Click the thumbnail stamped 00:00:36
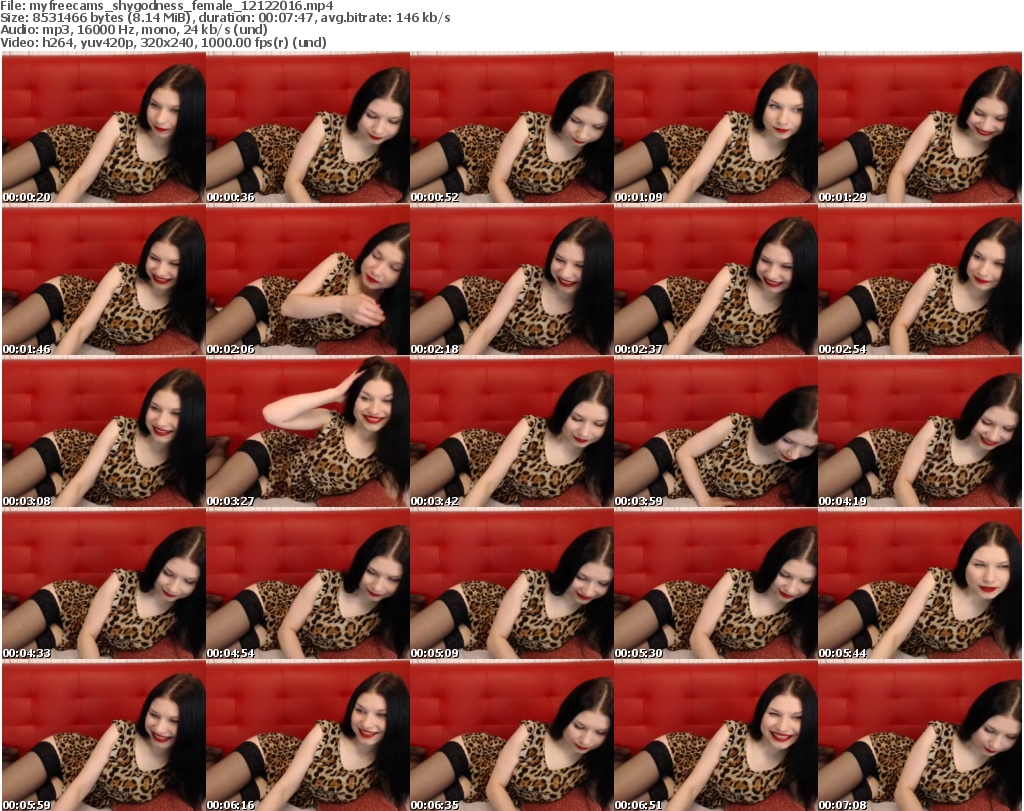The height and width of the screenshot is (811, 1024). (308, 127)
